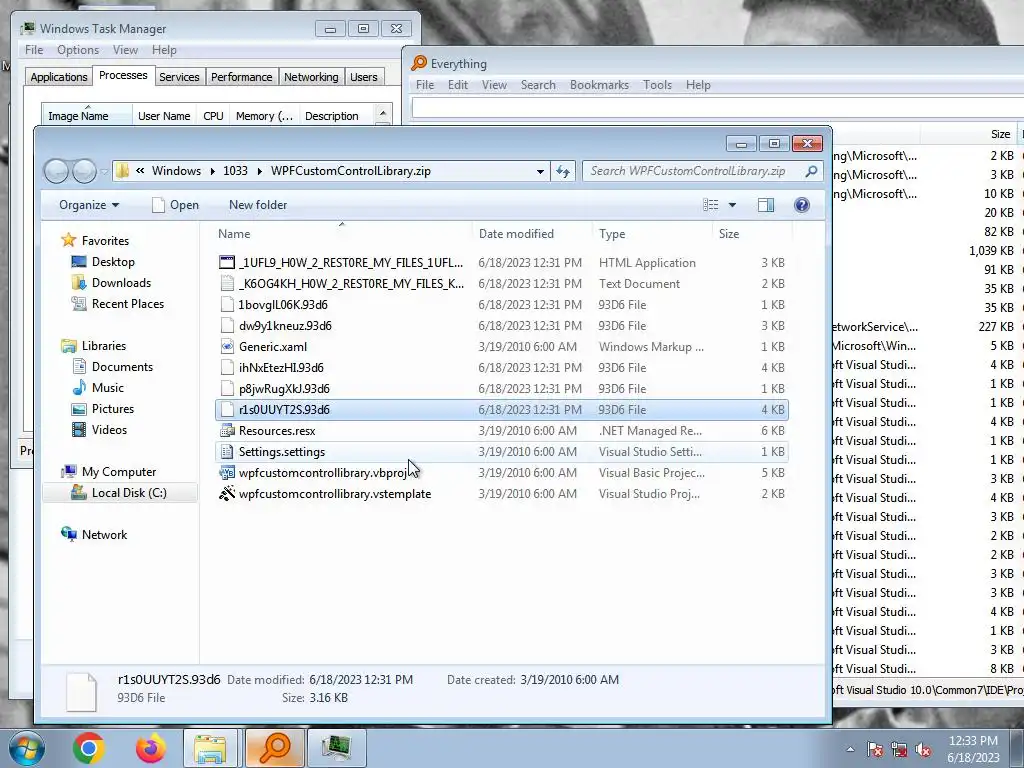Viewport: 1024px width, 768px height.
Task: Click the Generic.xaml file icon
Action: (227, 347)
